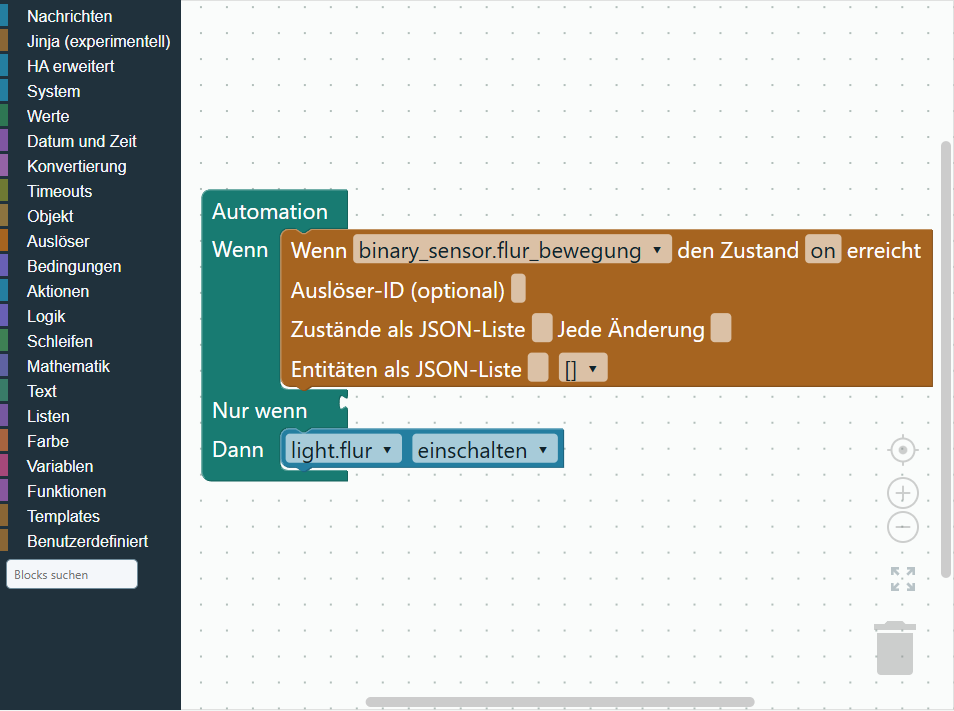Zoom out with the minus icon
The height and width of the screenshot is (711, 954).
pos(903,527)
